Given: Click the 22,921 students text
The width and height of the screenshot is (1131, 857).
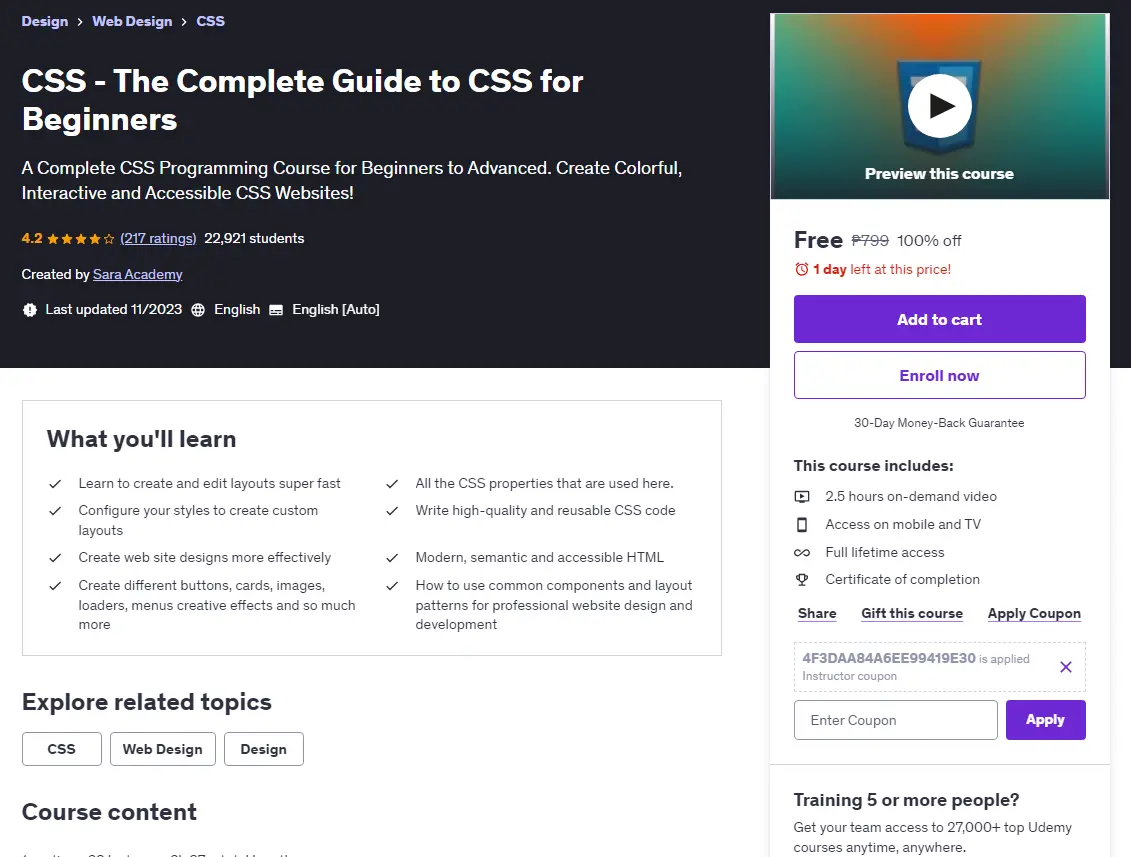Looking at the screenshot, I should click(254, 239).
